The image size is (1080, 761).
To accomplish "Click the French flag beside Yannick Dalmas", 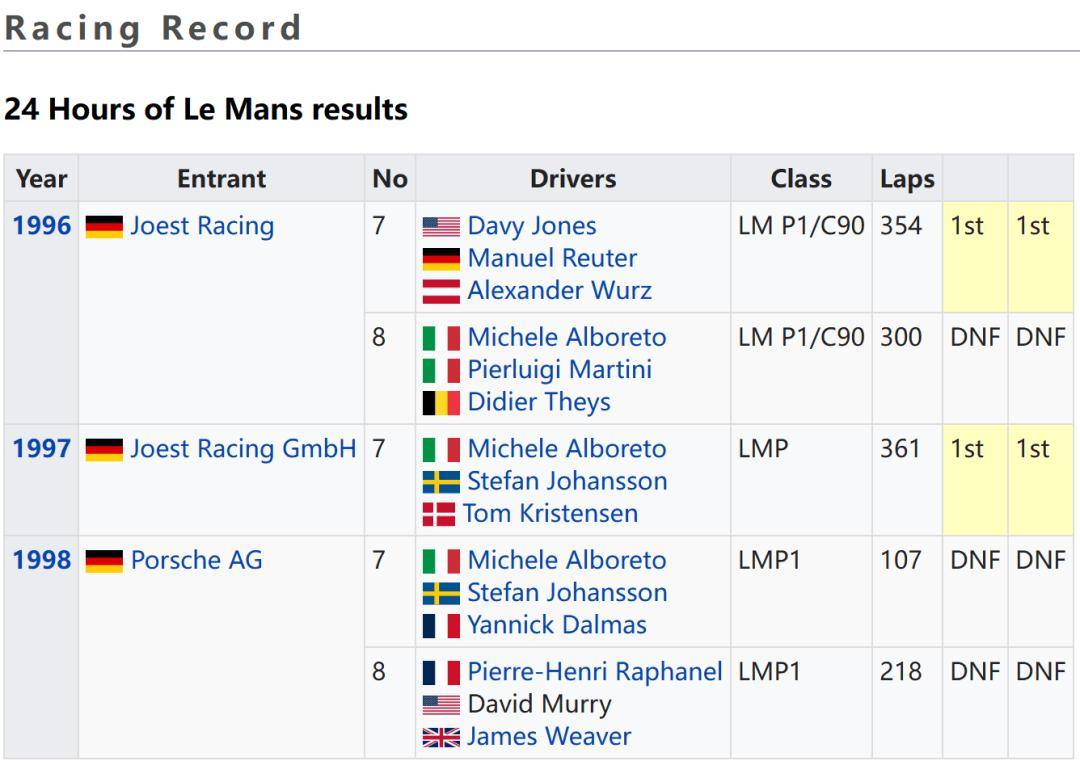I will click(x=441, y=626).
